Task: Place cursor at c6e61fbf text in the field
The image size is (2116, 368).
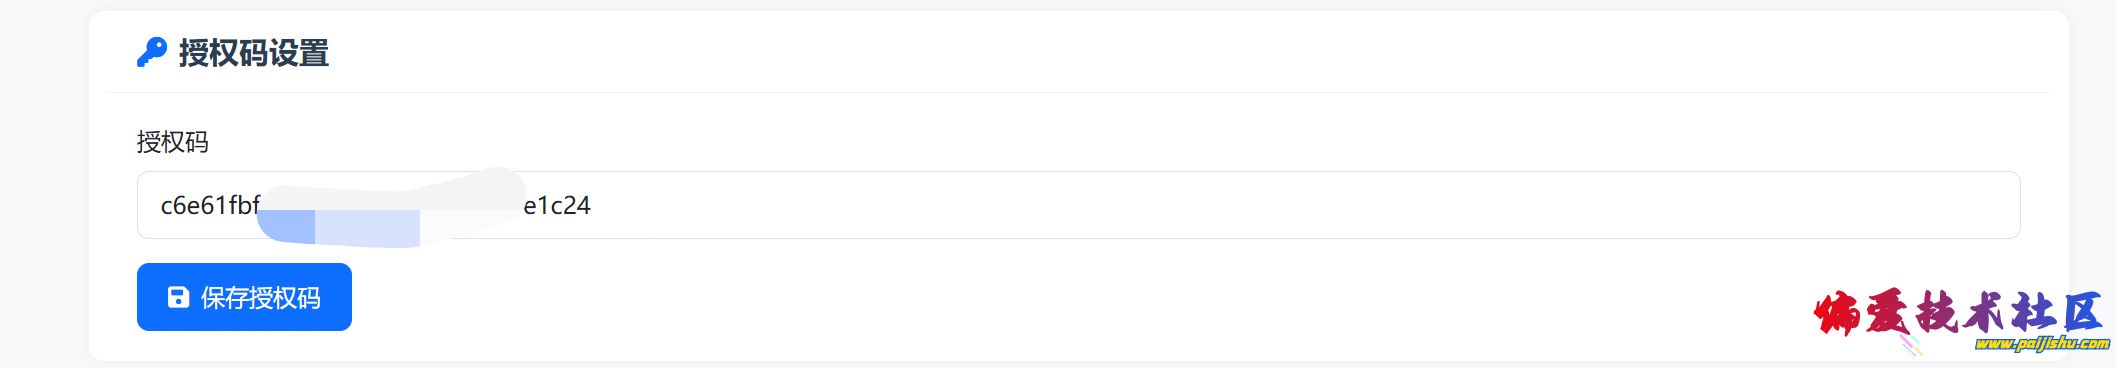Action: point(210,205)
